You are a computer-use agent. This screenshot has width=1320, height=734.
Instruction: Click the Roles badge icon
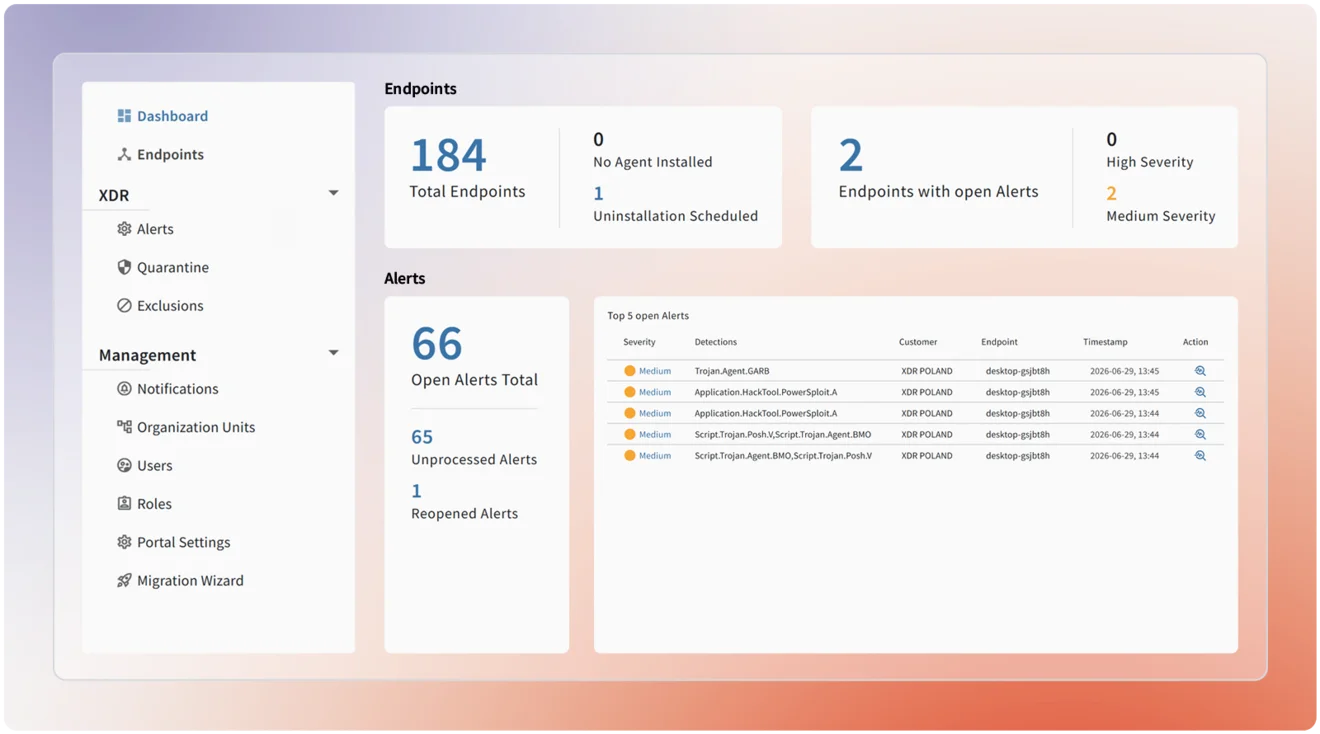(124, 504)
